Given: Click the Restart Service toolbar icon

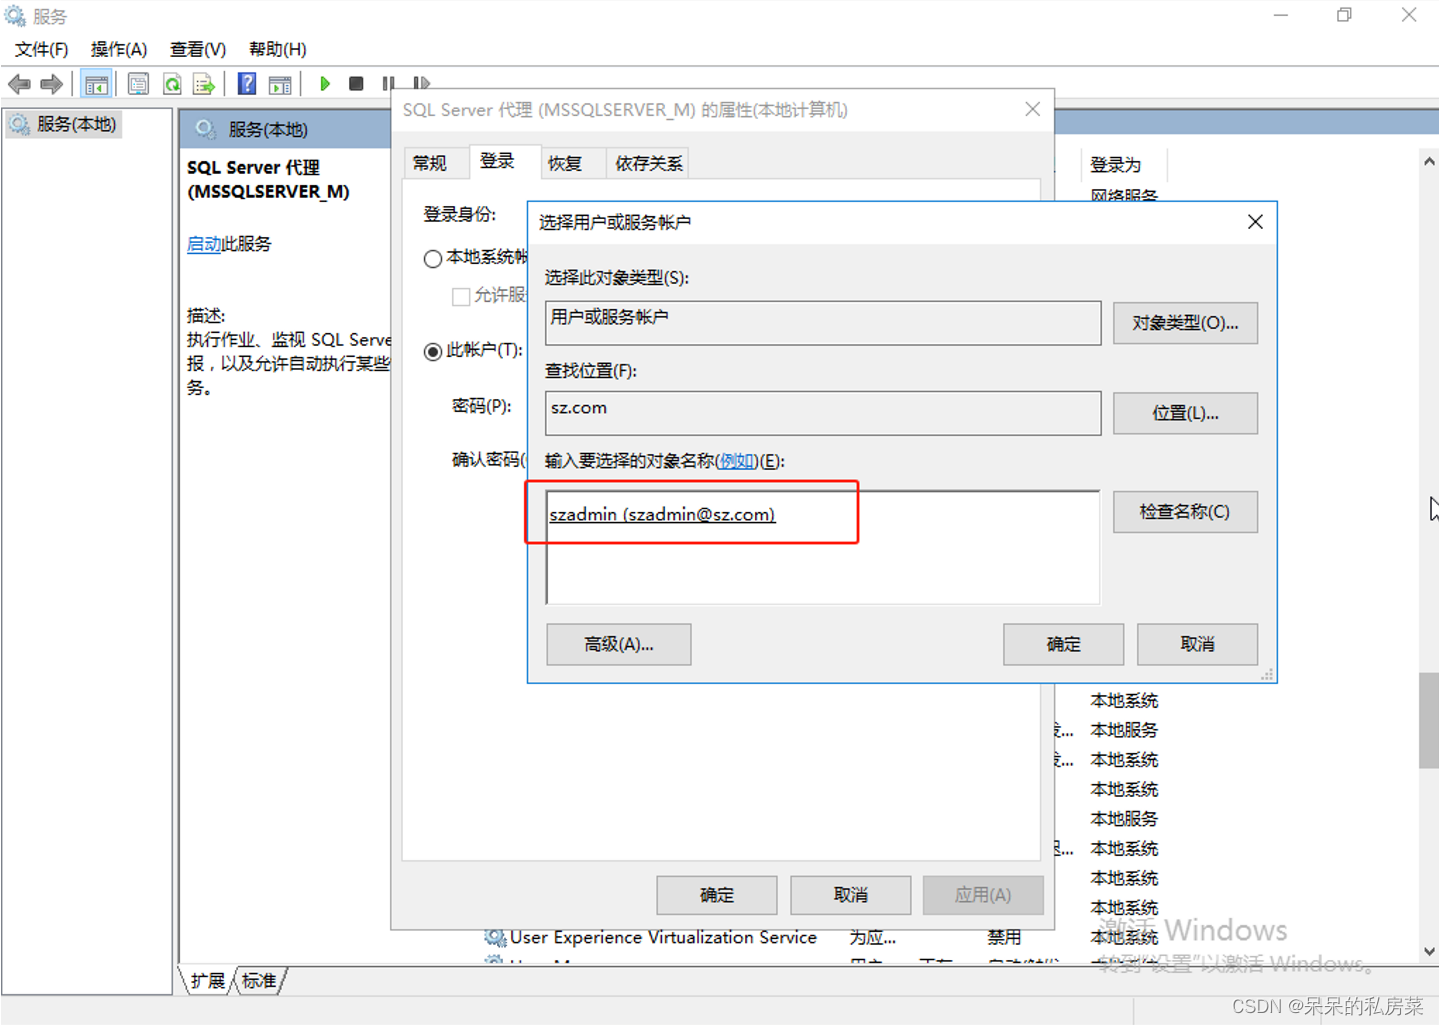Looking at the screenshot, I should [x=421, y=84].
